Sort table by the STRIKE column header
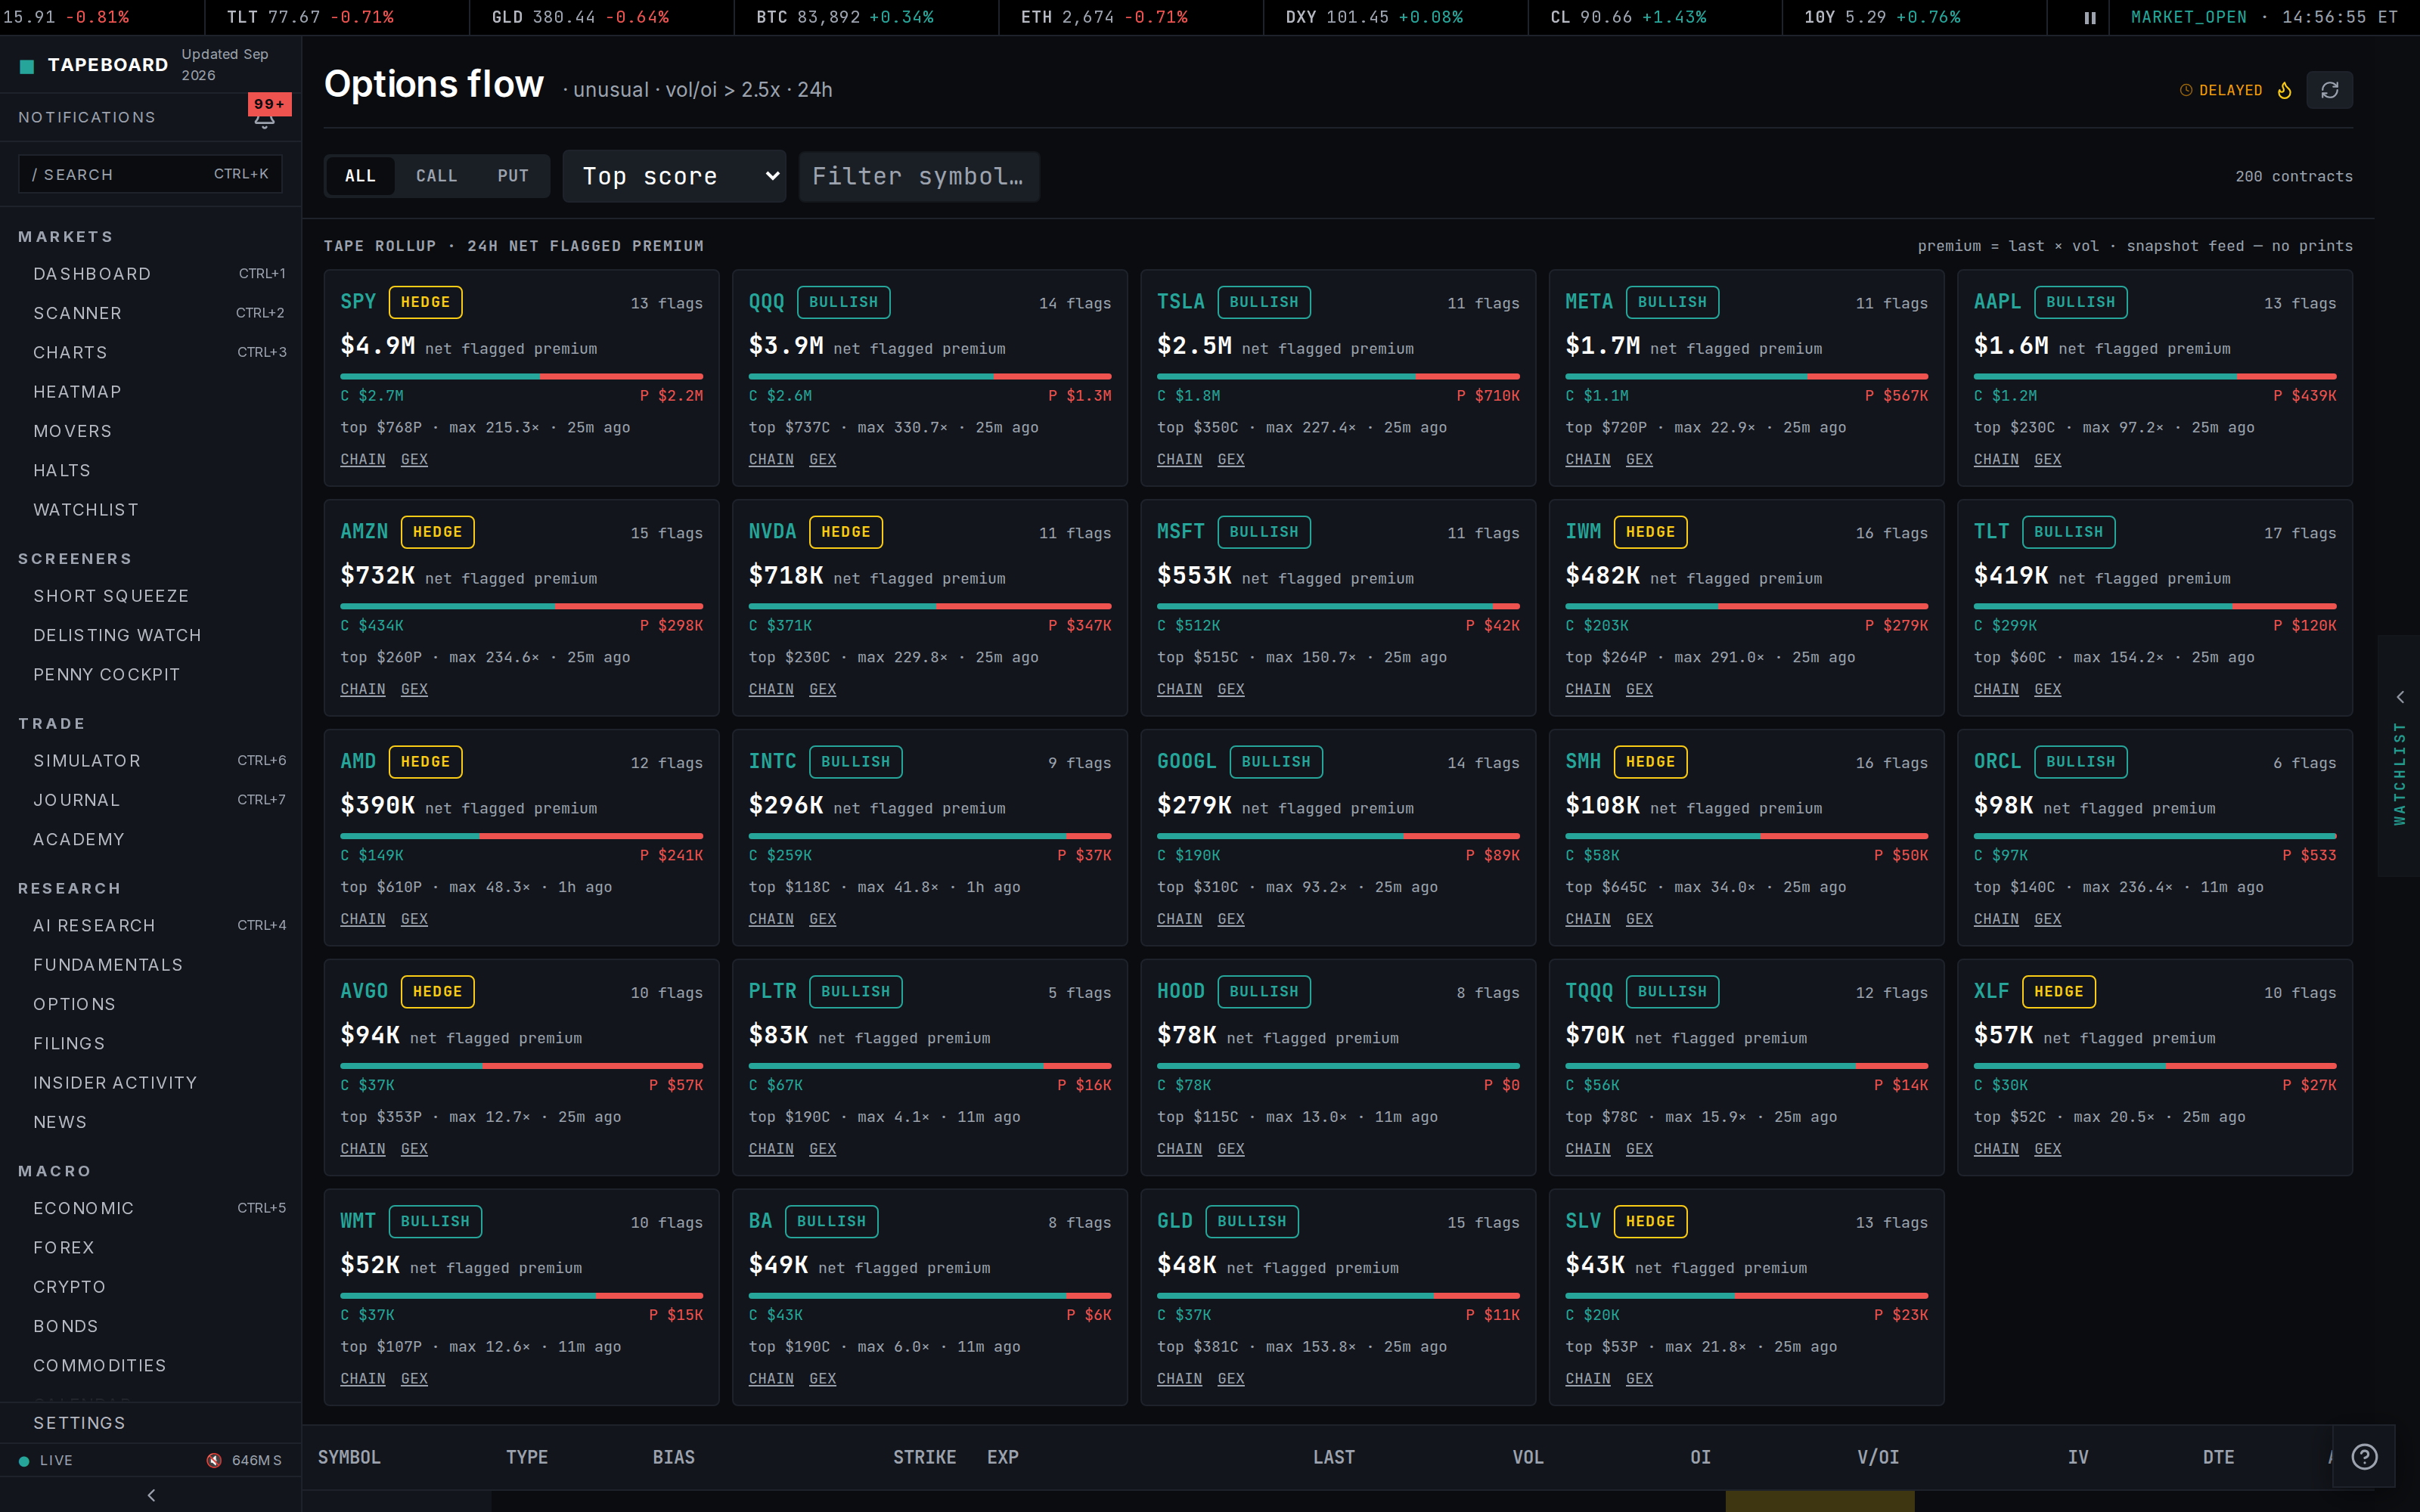 point(924,1458)
